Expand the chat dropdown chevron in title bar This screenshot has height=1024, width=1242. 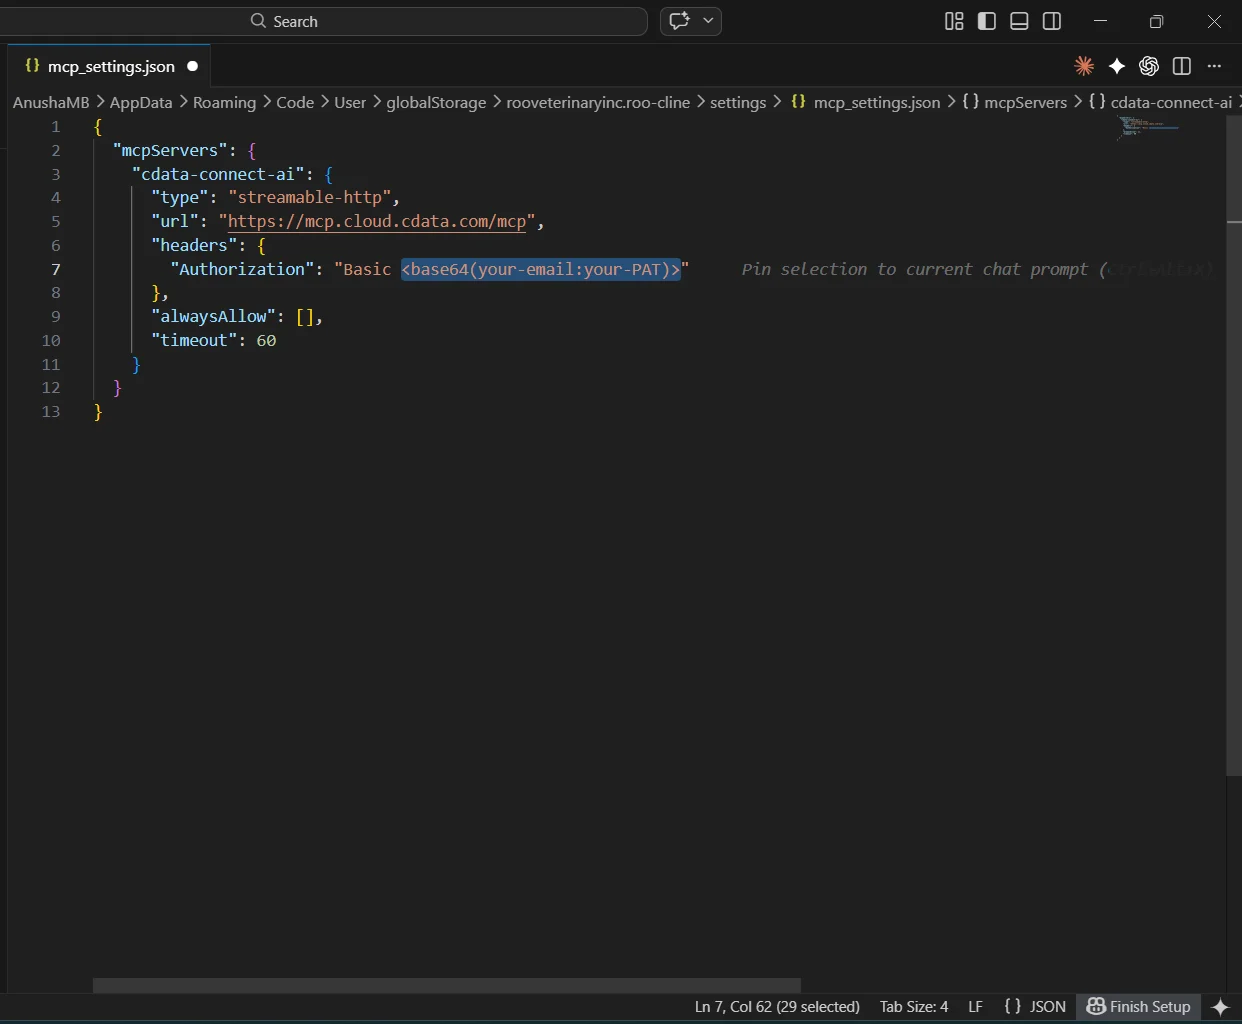(x=709, y=21)
